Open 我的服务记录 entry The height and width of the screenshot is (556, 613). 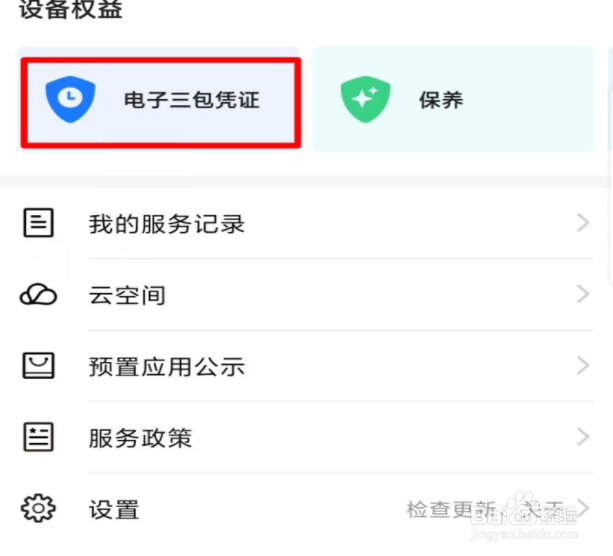coord(306,223)
